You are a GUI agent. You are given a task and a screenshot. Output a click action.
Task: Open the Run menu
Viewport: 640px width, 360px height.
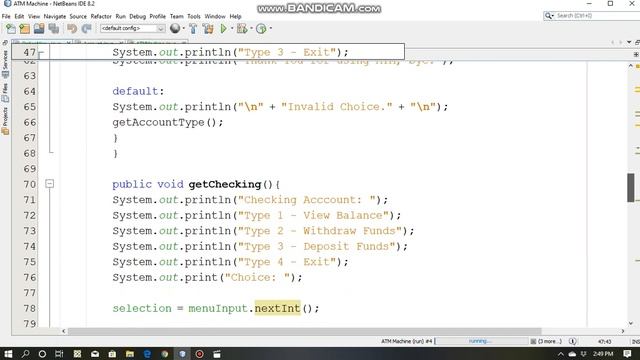pyautogui.click(x=120, y=16)
